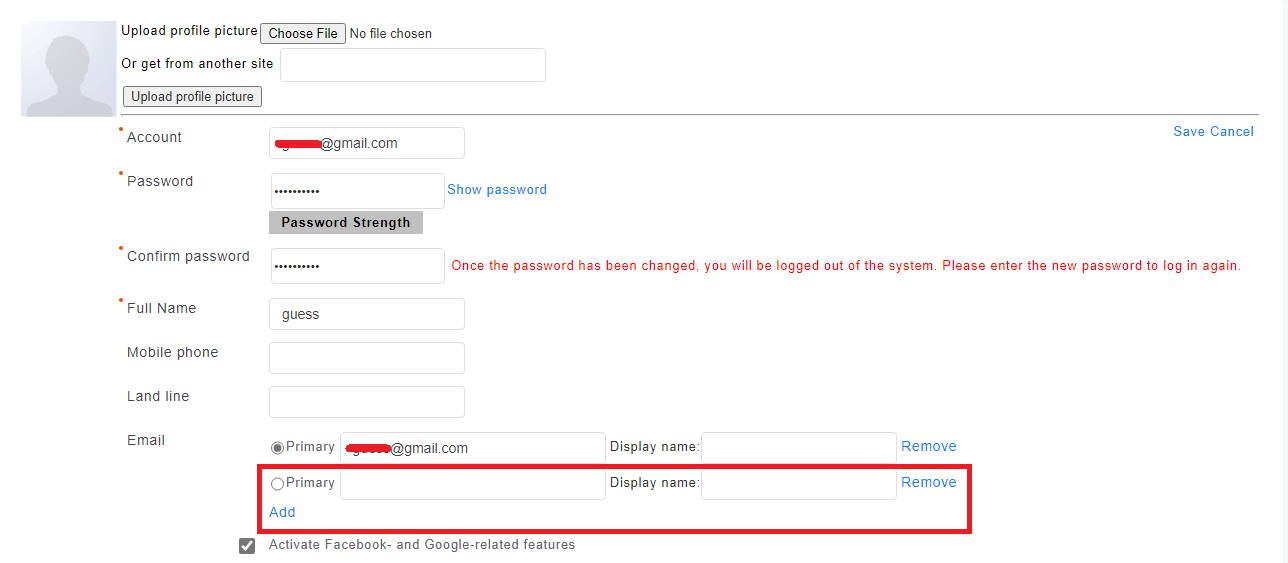Click the Full Name field containing 'guess'
1288x563 pixels.
[367, 314]
